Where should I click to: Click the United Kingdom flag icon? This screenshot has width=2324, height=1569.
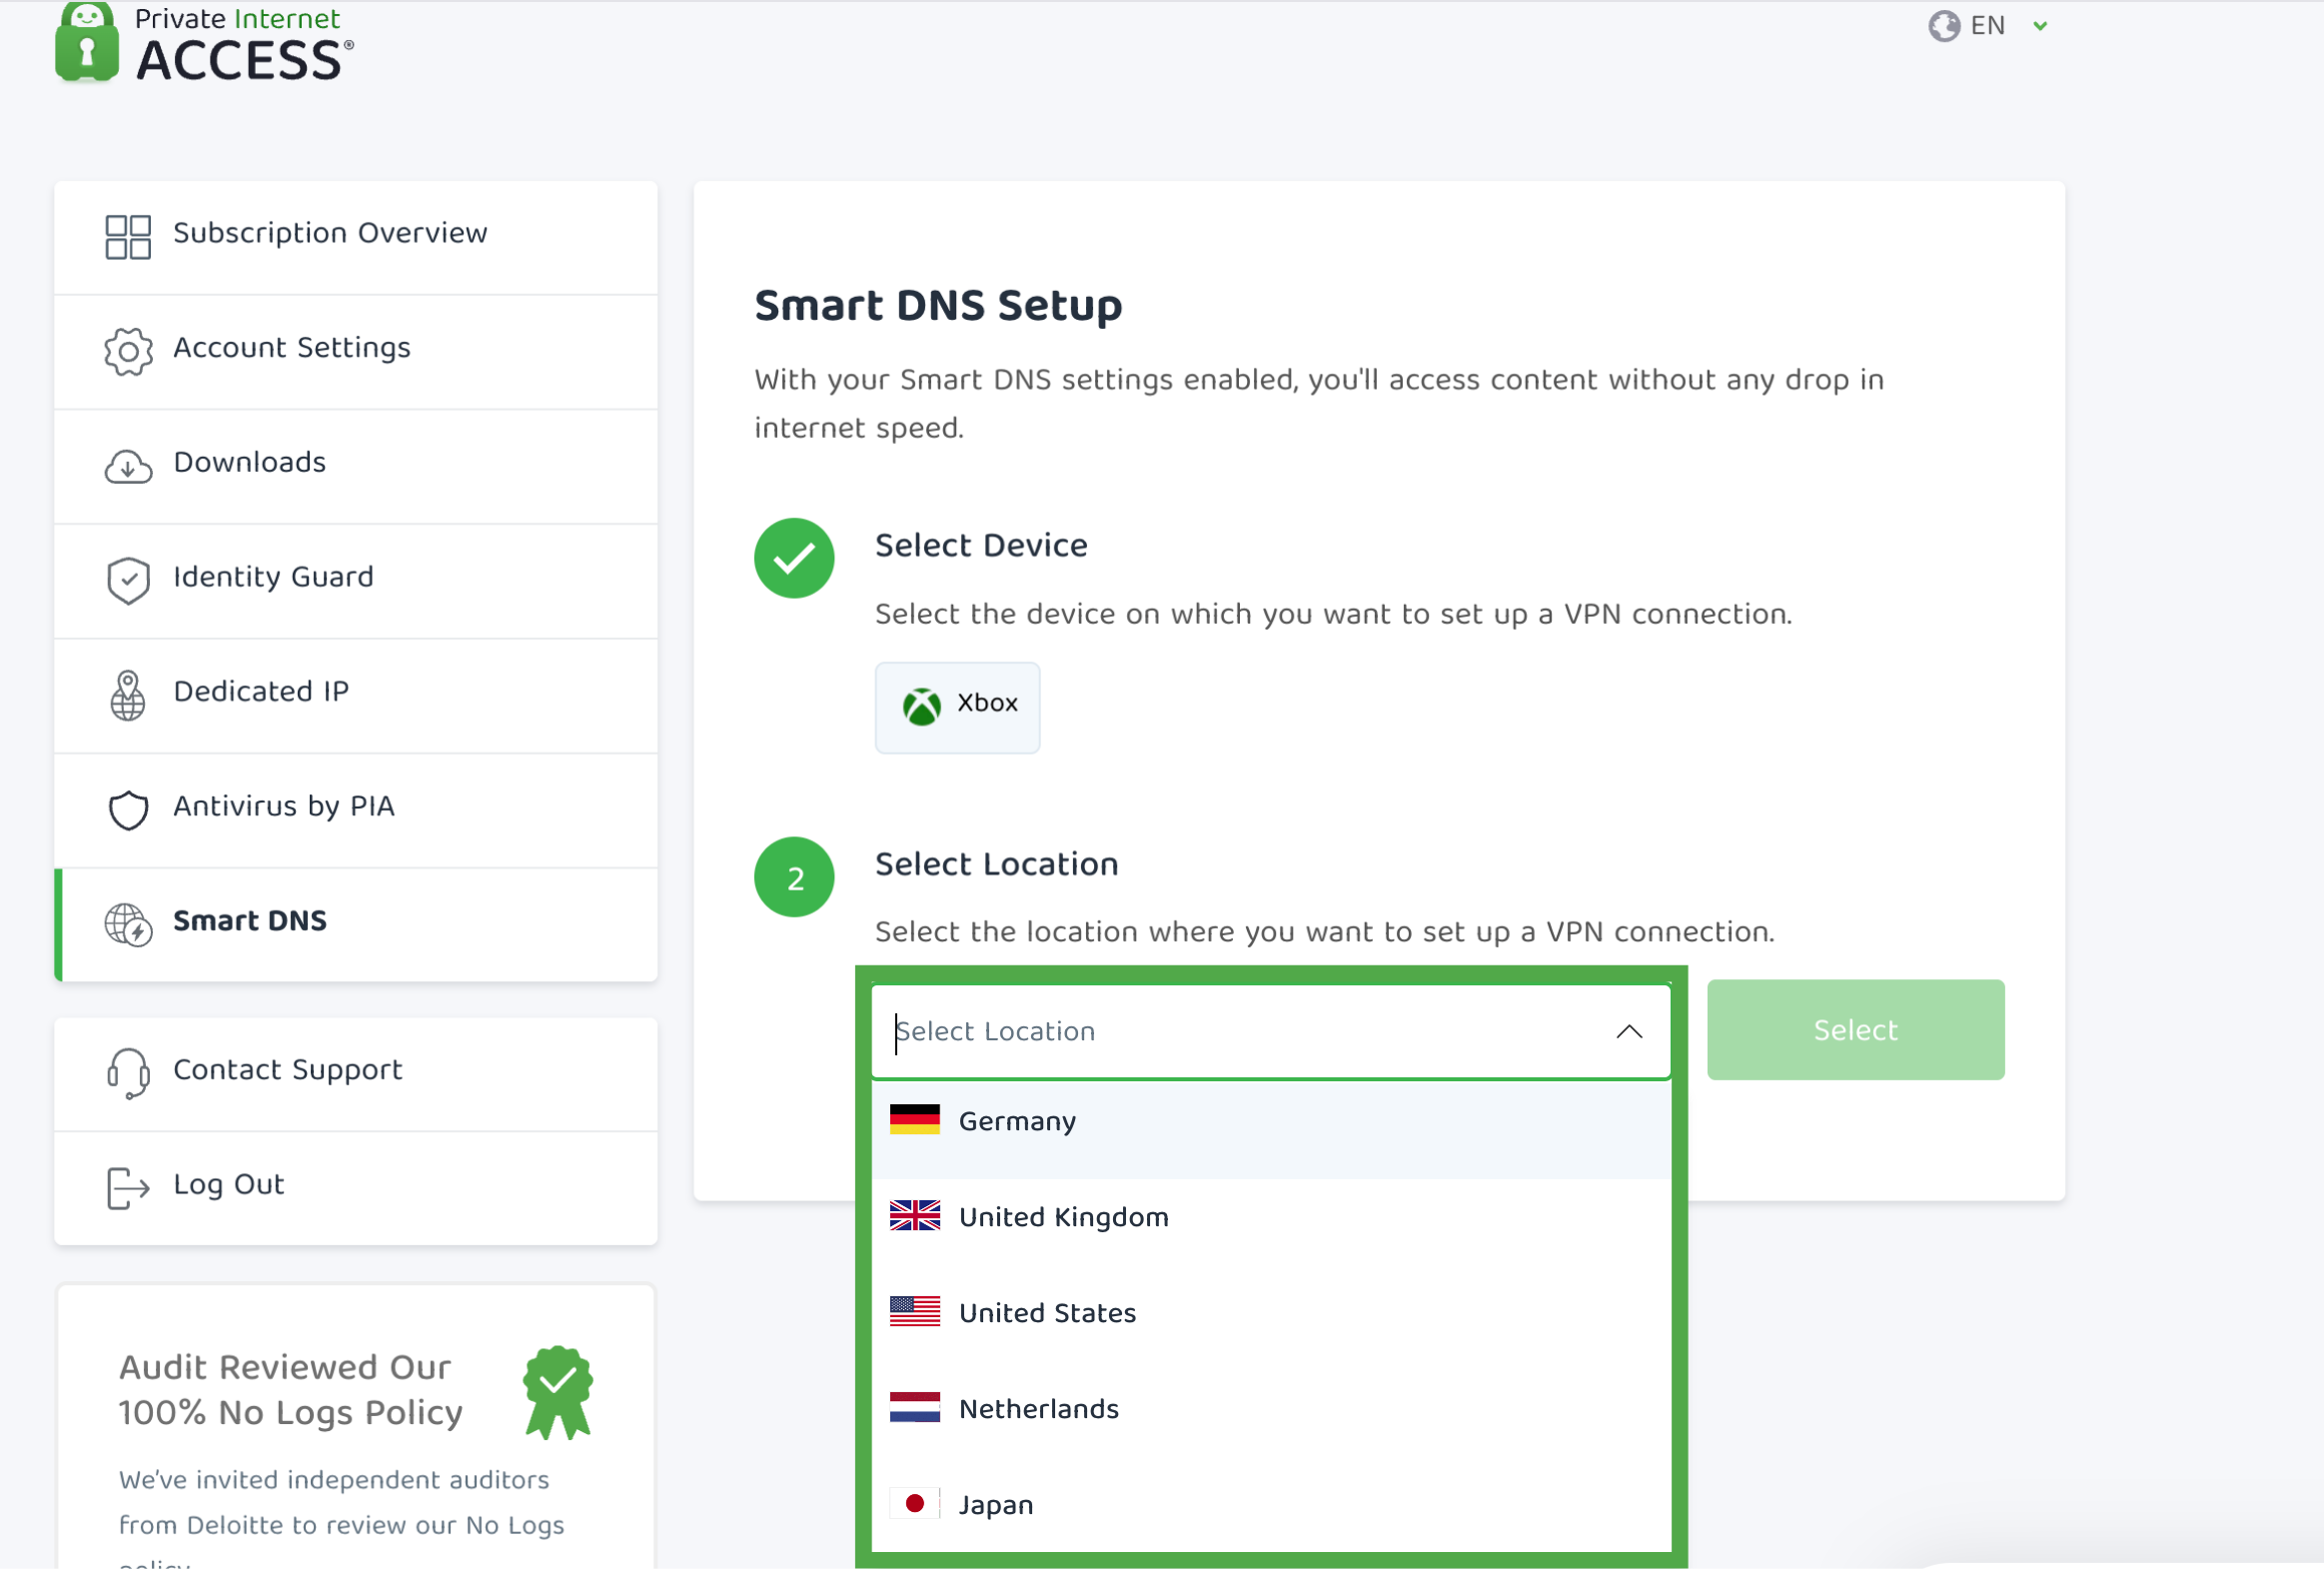coord(914,1216)
